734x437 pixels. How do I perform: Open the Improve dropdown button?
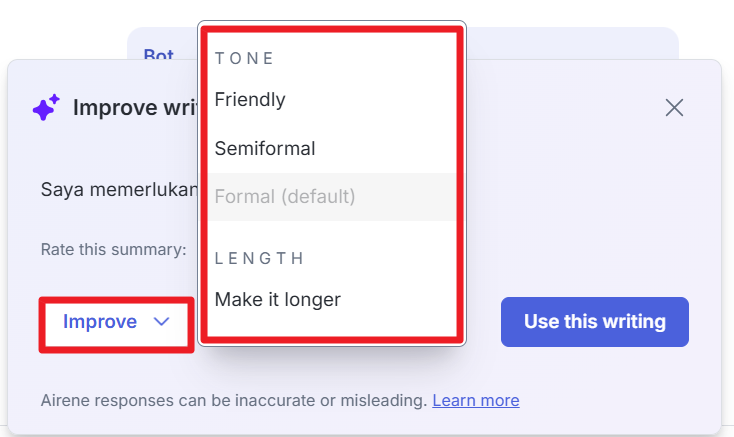click(116, 322)
